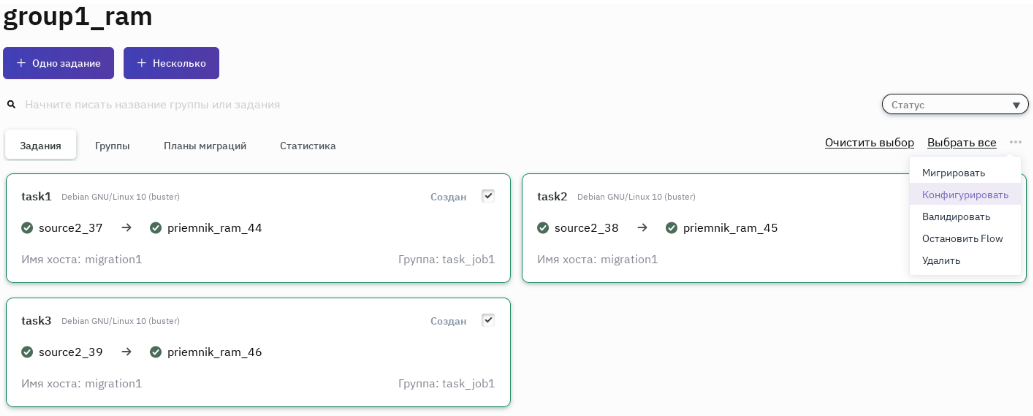Click the three-dots more actions icon
This screenshot has width=1033, height=416.
pyautogui.click(x=1016, y=143)
